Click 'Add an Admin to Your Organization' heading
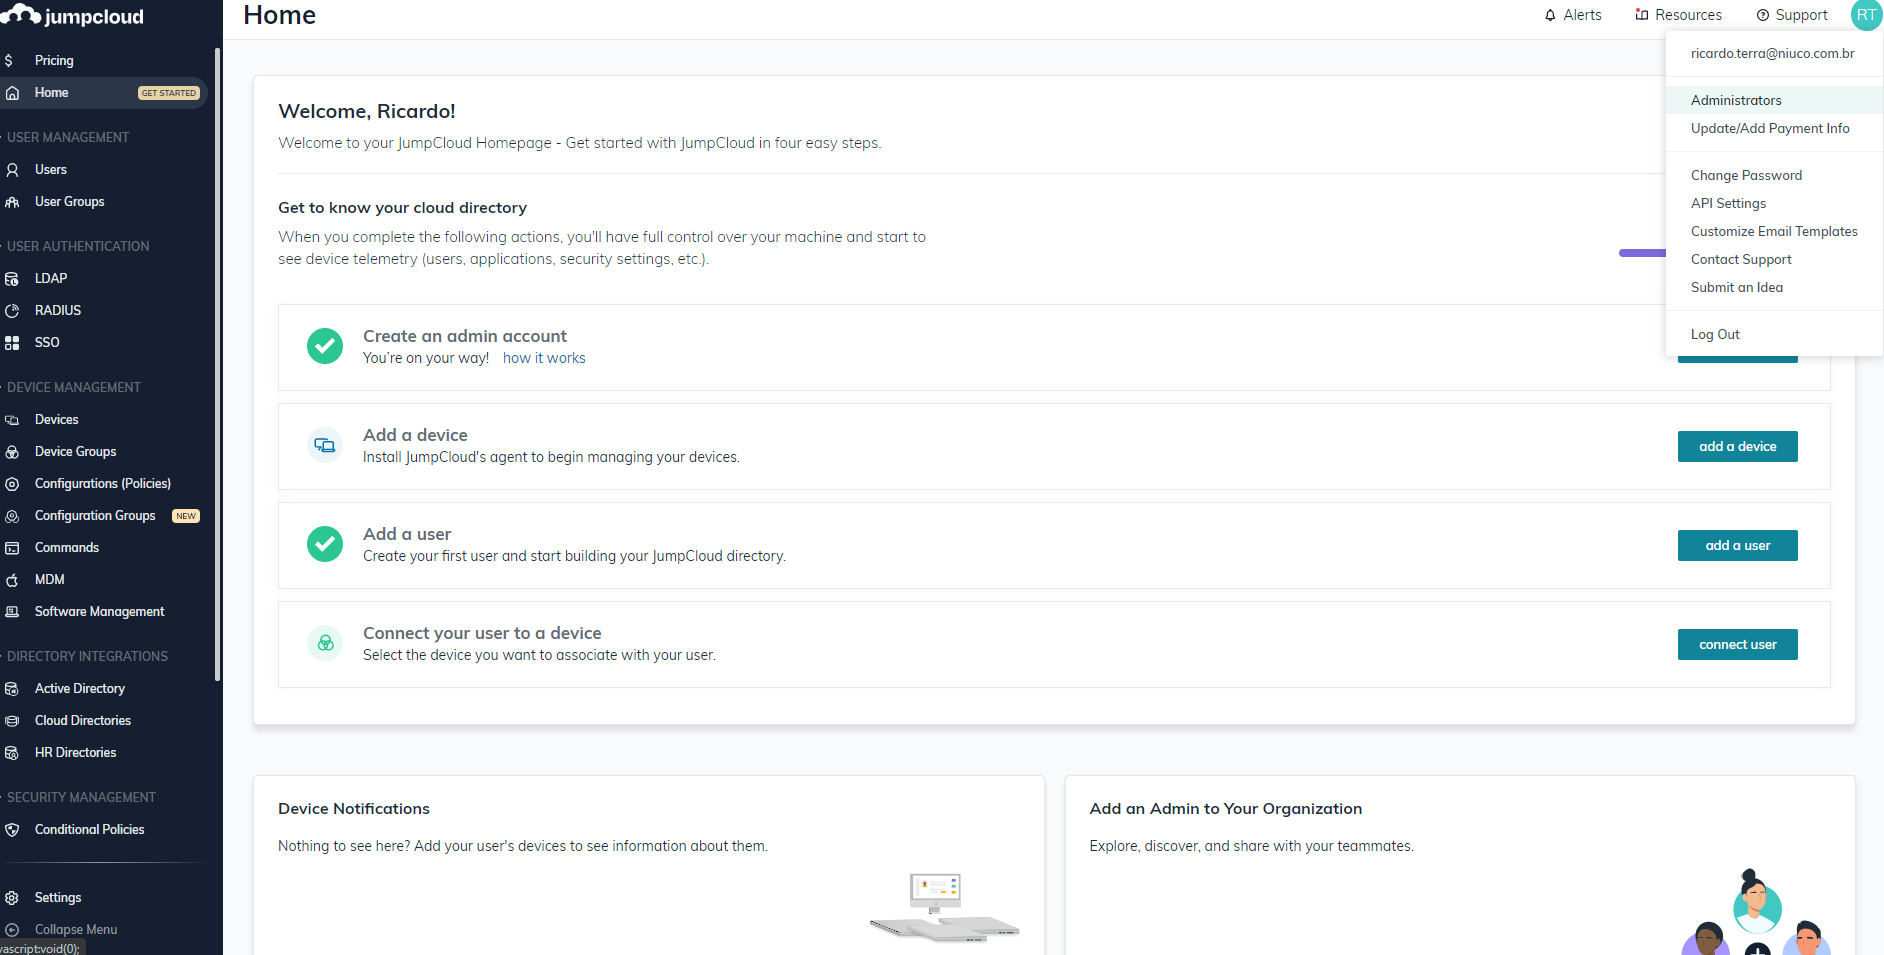Viewport: 1884px width, 955px height. click(x=1225, y=809)
